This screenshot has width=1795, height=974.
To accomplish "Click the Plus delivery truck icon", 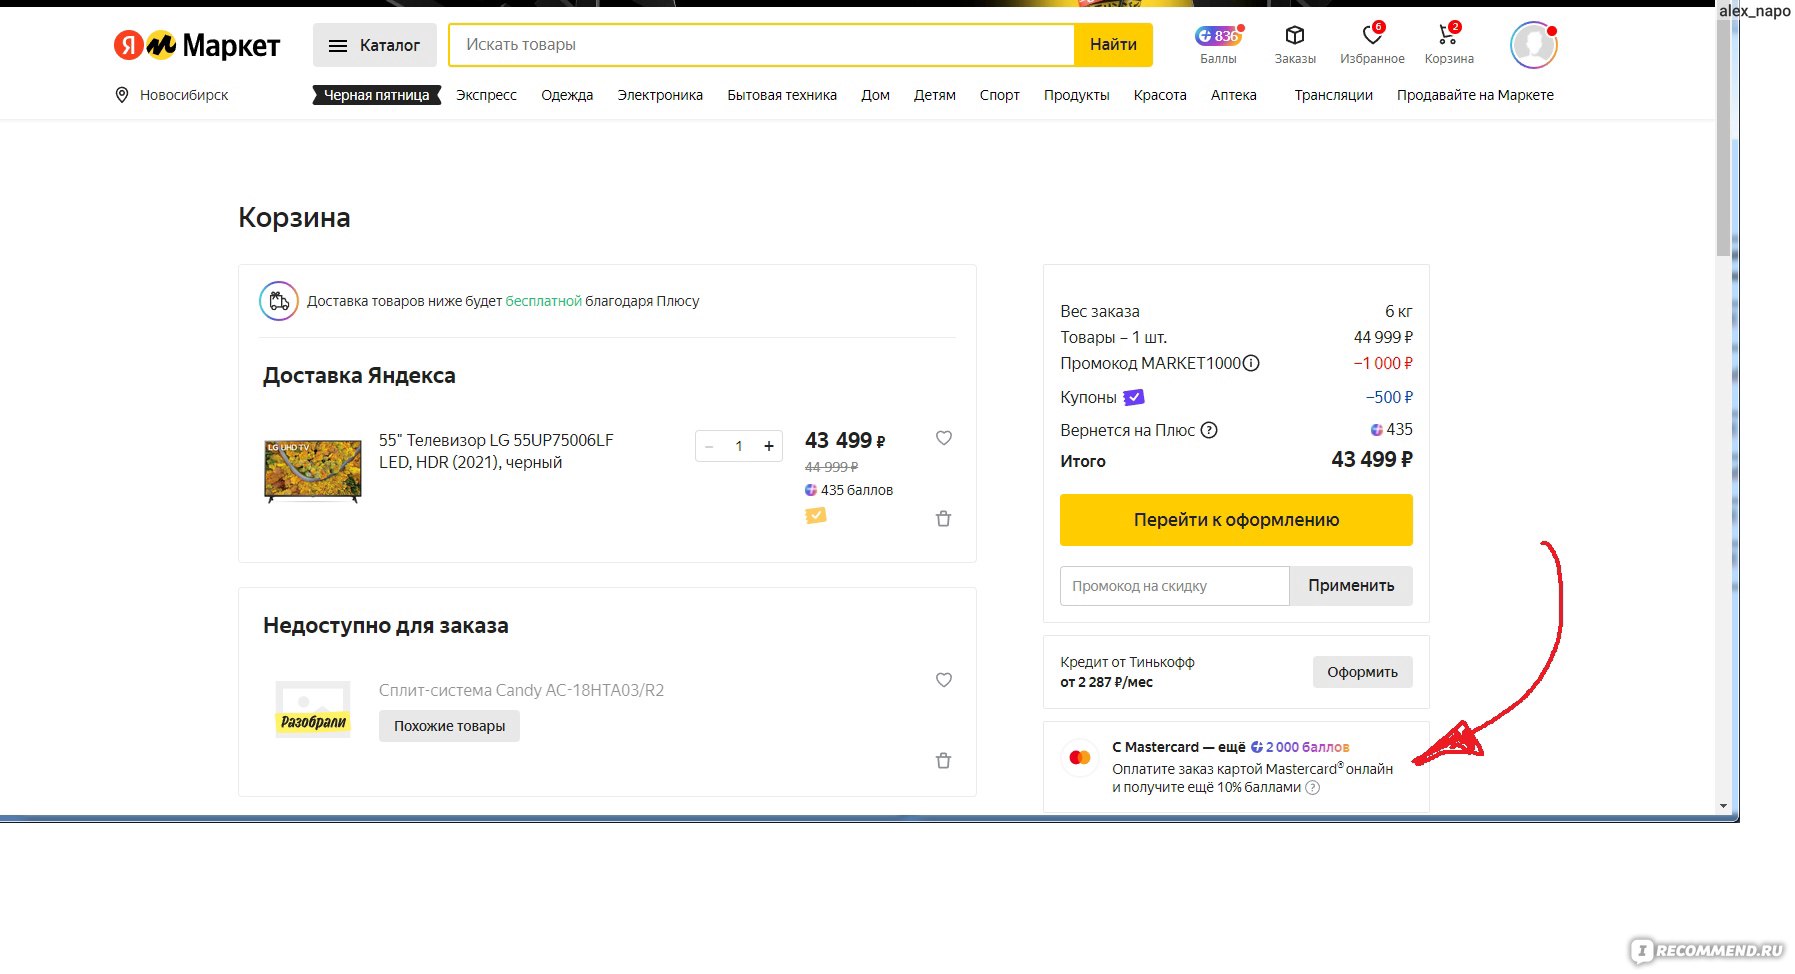I will pyautogui.click(x=279, y=301).
